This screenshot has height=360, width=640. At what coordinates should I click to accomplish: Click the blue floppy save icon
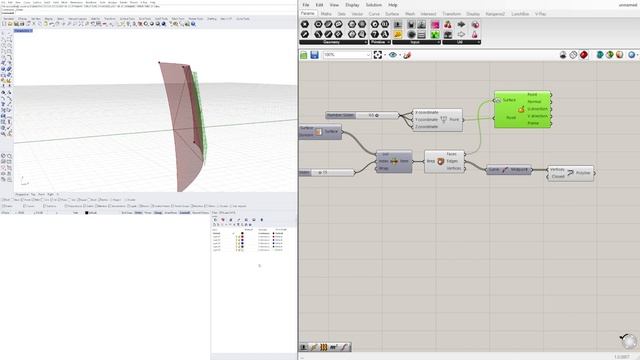(x=314, y=55)
